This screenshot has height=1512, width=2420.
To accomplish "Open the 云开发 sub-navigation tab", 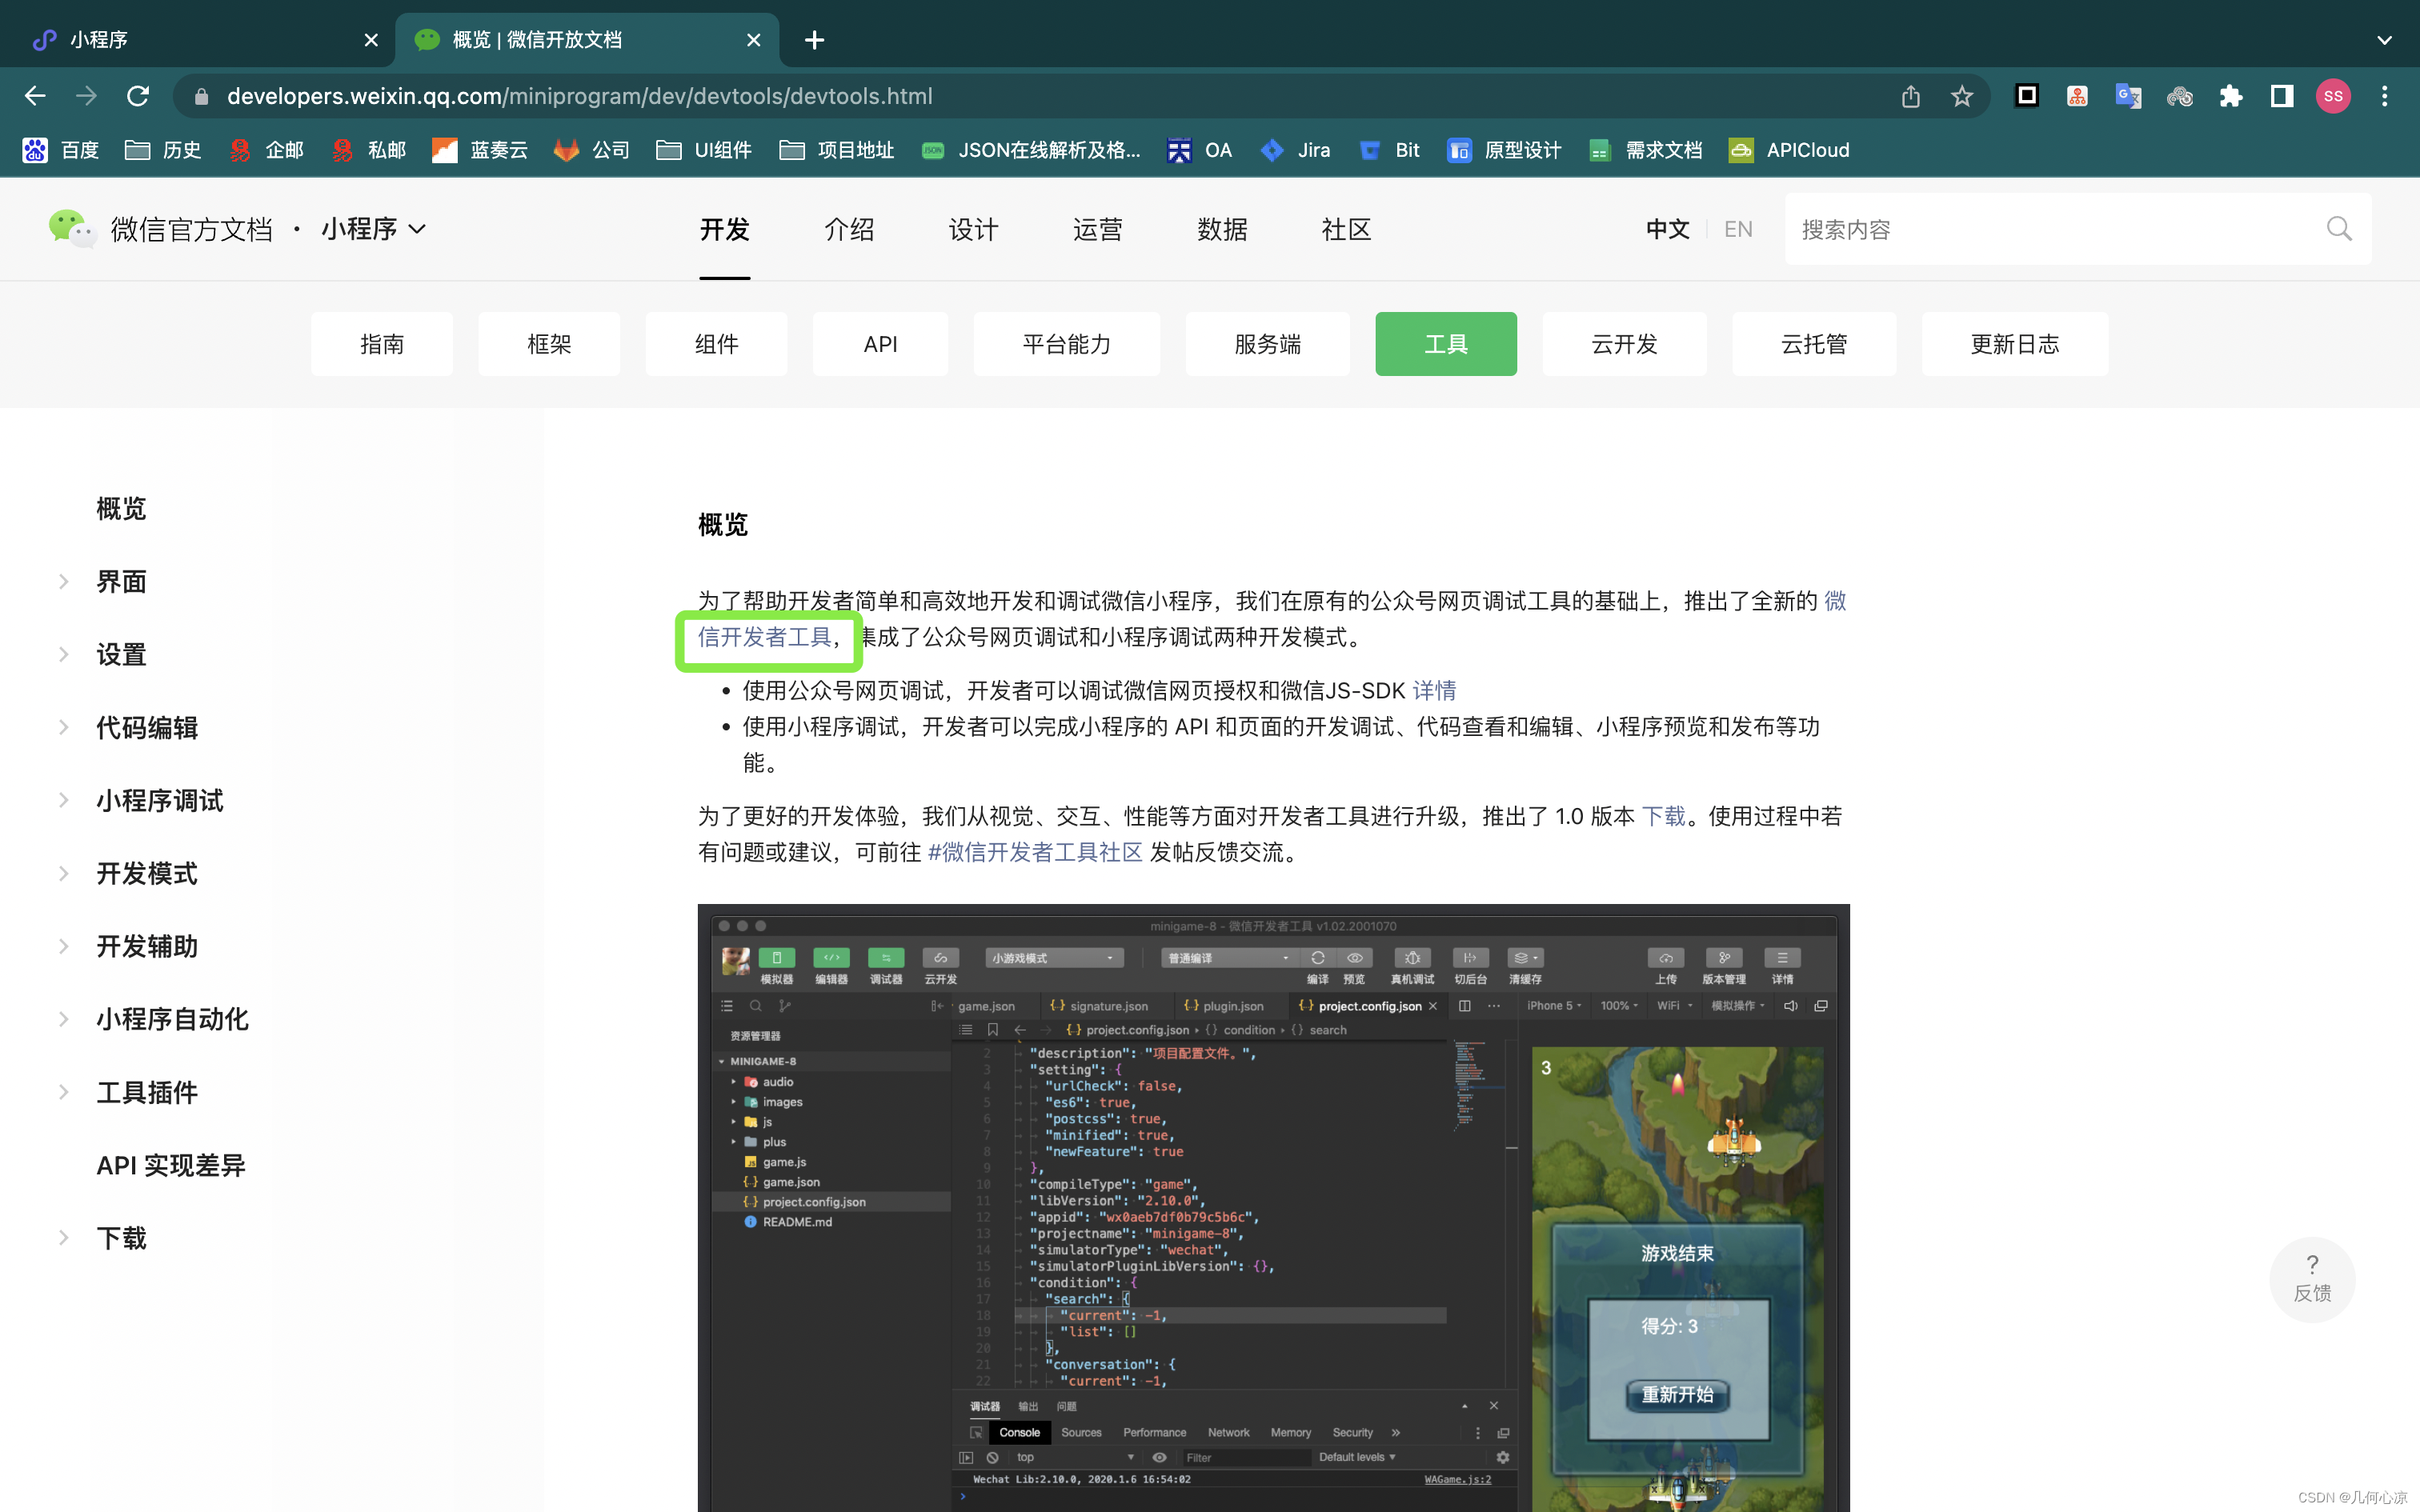I will [1624, 344].
